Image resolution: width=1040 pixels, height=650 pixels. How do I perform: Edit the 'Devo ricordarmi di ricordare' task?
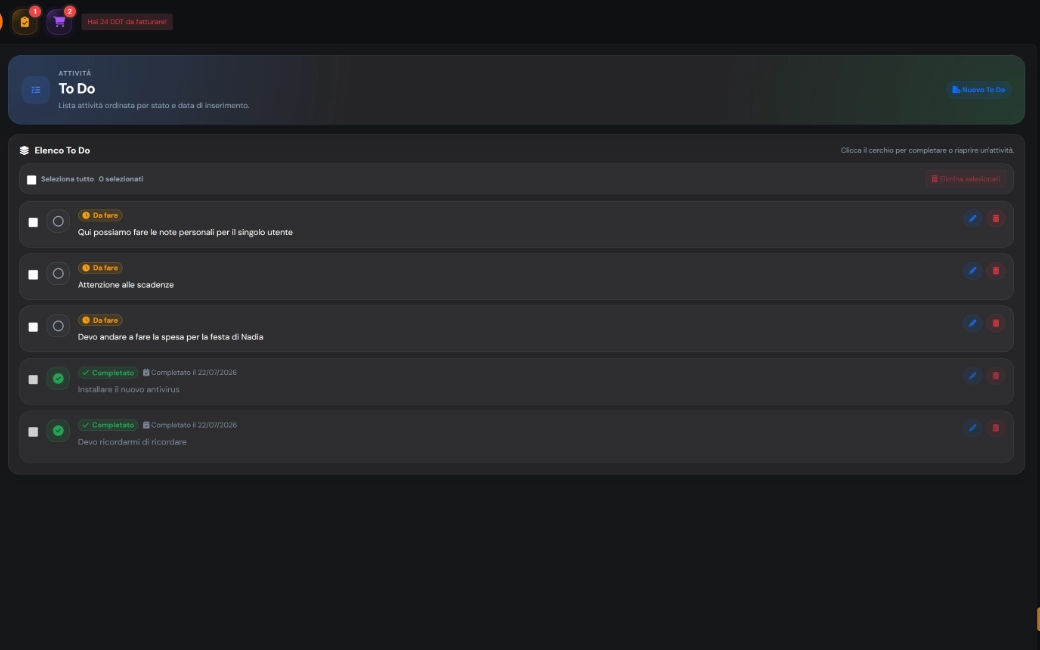(972, 428)
